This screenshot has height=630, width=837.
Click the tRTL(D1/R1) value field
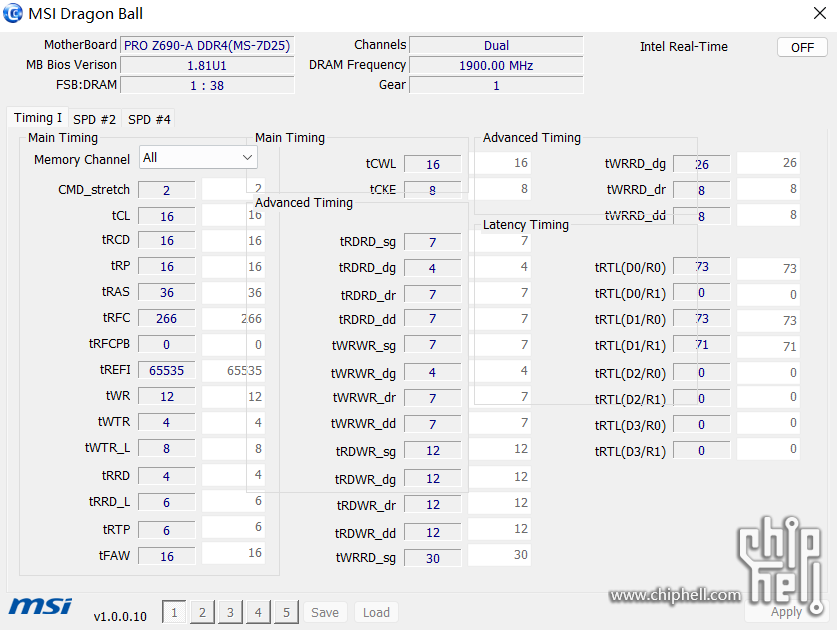(701, 345)
